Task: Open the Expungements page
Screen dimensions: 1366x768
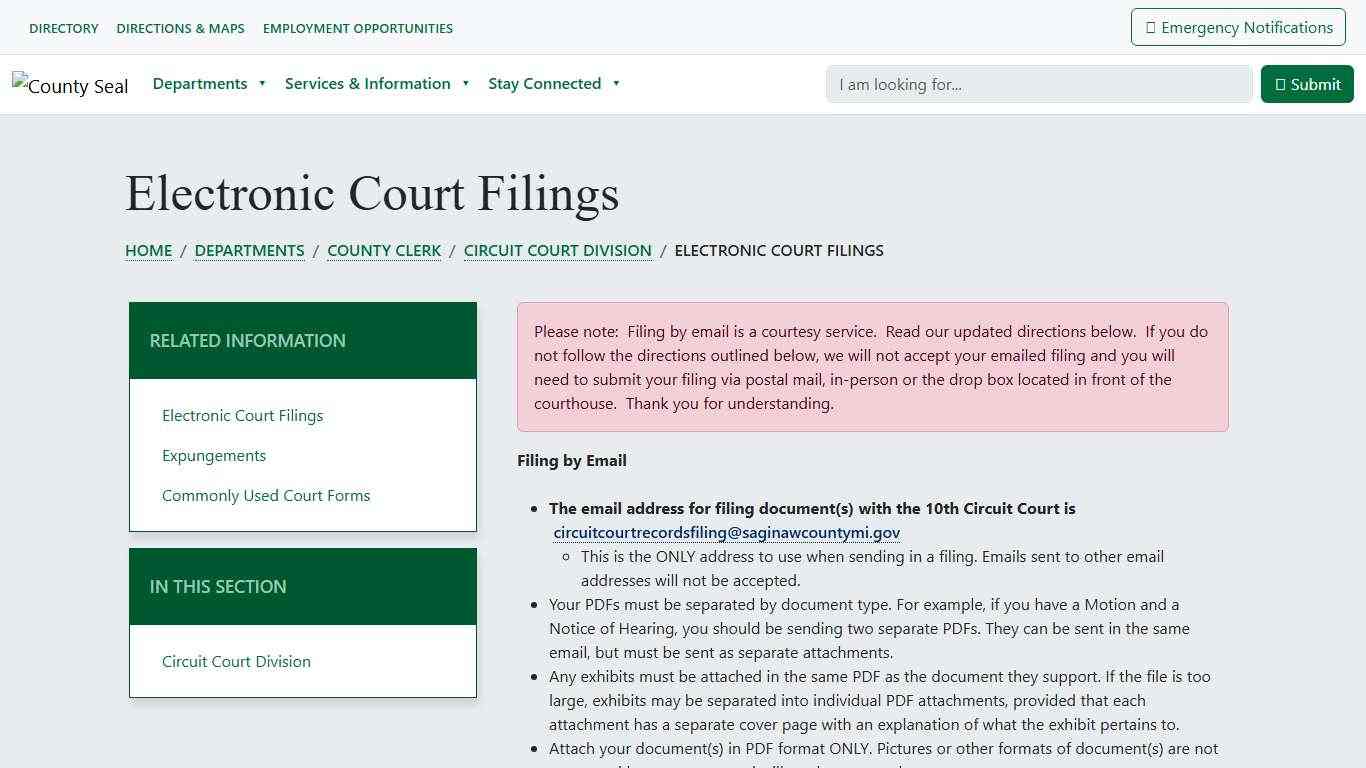Action: point(214,455)
